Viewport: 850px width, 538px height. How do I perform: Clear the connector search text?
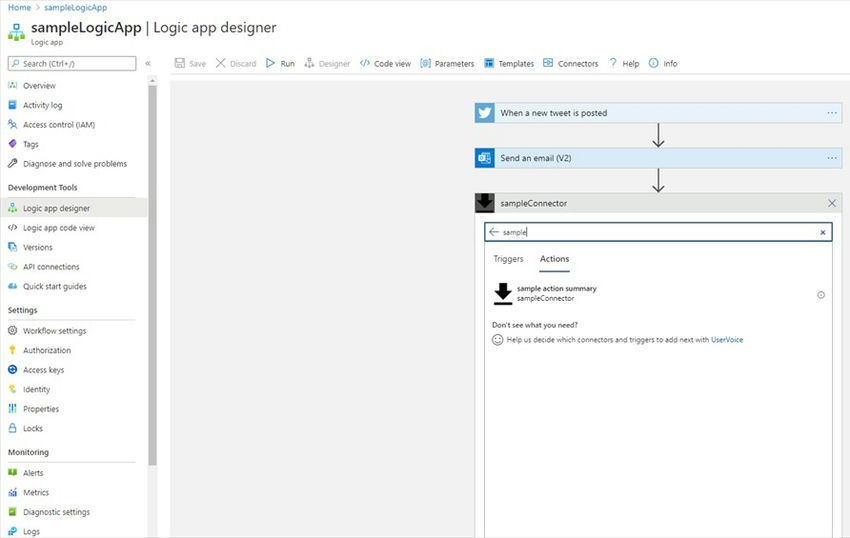[823, 232]
